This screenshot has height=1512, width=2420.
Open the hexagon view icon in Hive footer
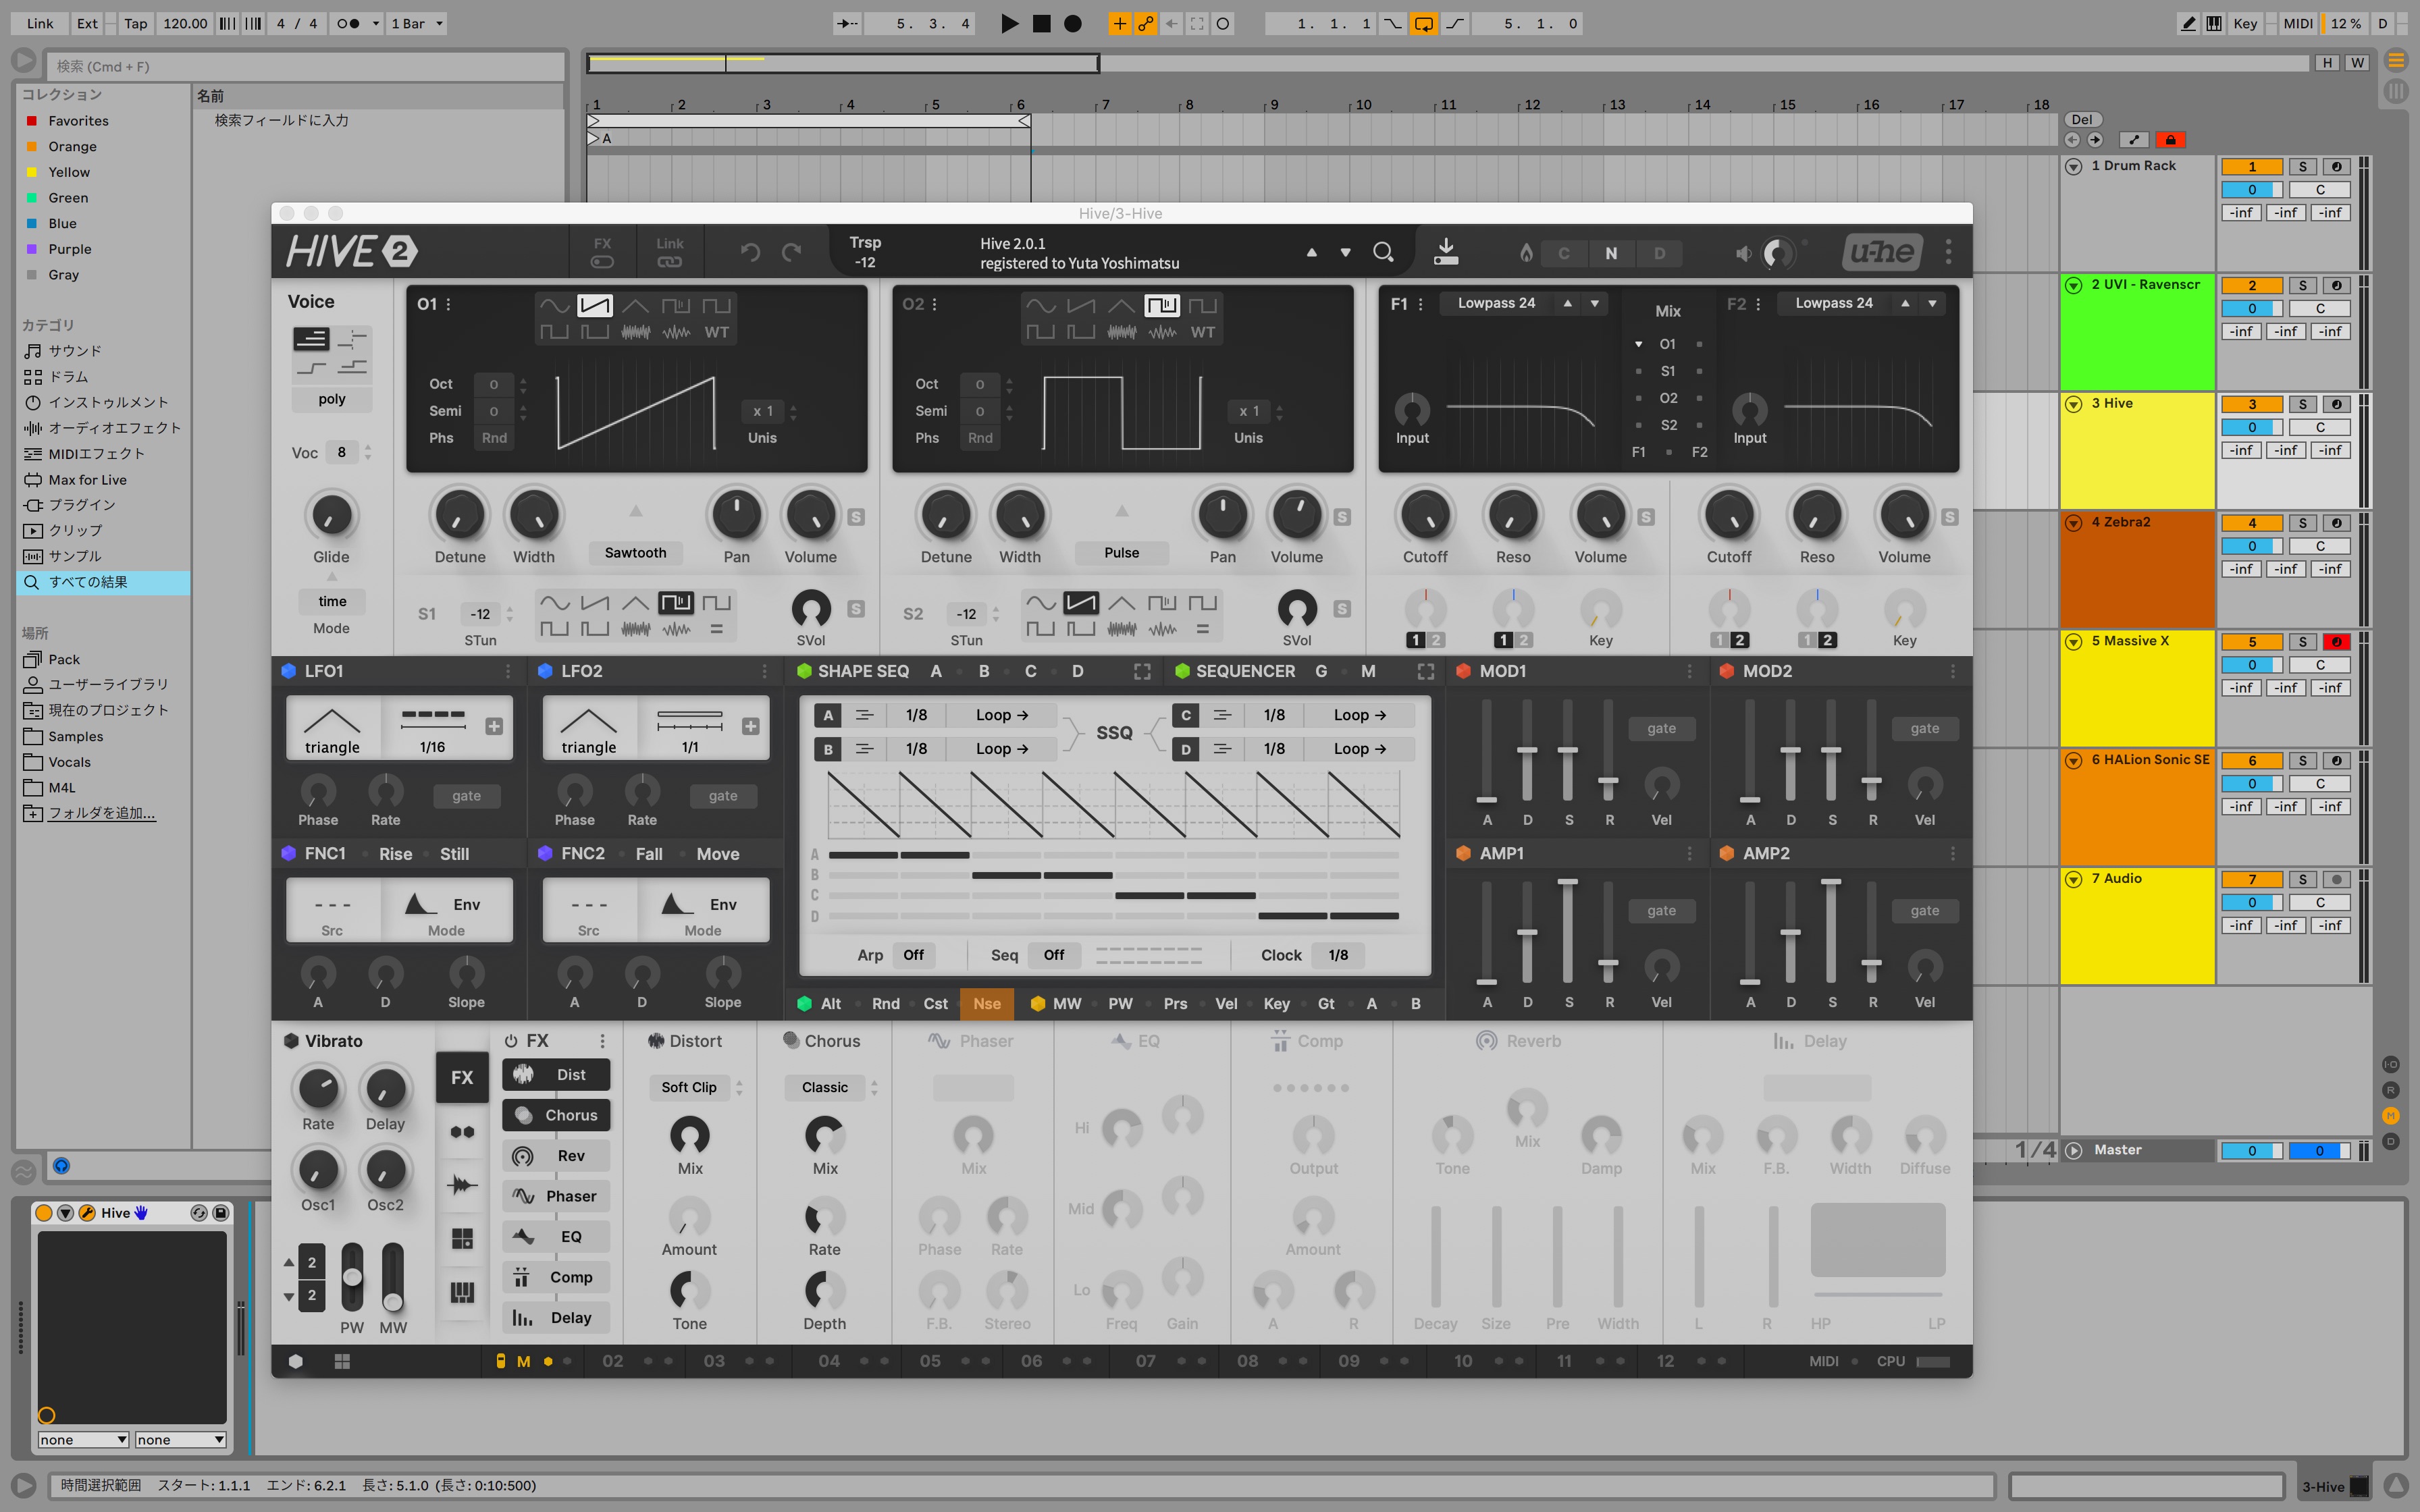click(x=296, y=1361)
